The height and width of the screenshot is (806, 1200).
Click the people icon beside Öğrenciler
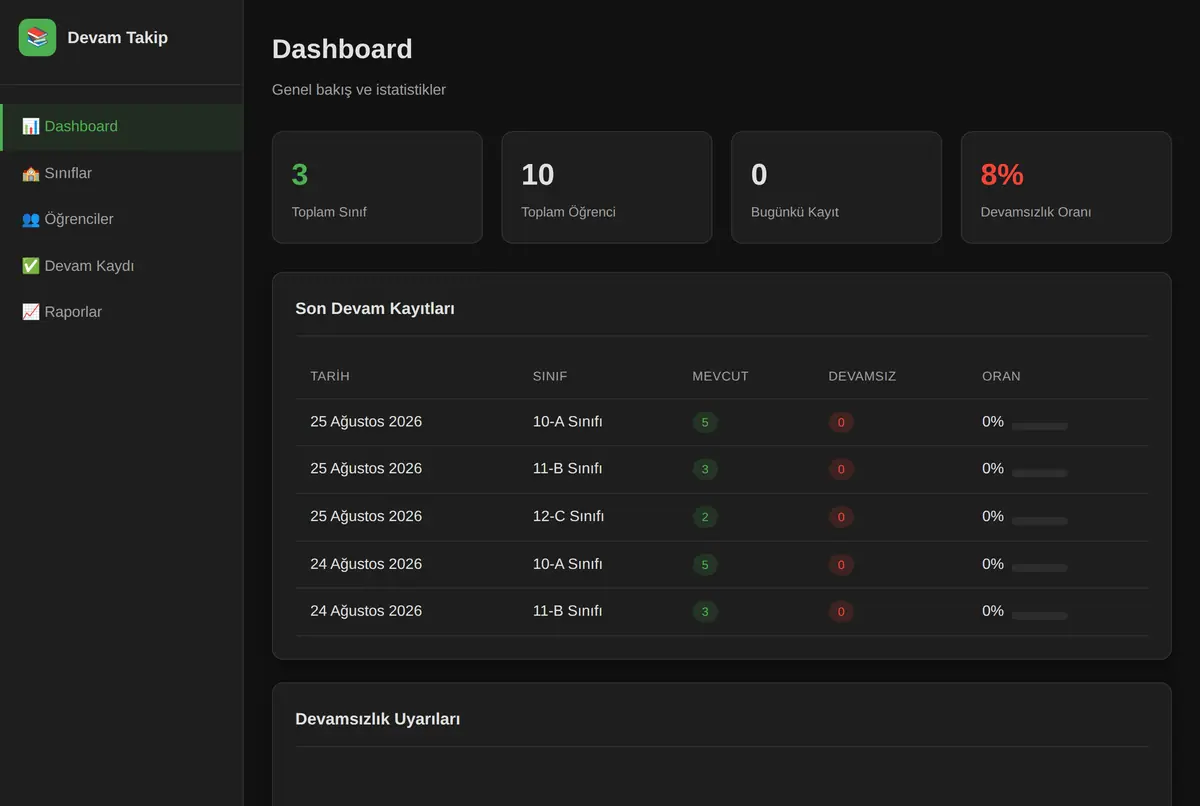(31, 219)
